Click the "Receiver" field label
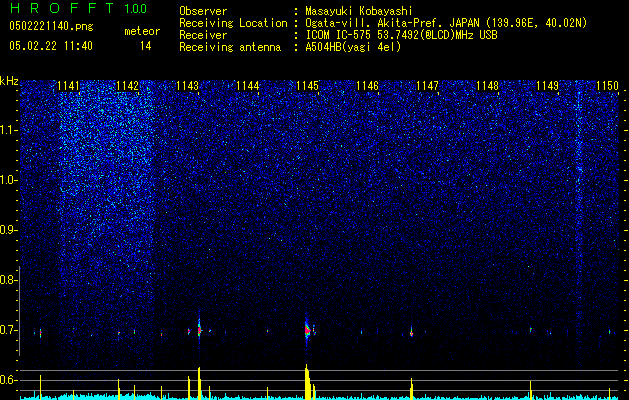Viewport: 629px width, 400px height. point(203,35)
